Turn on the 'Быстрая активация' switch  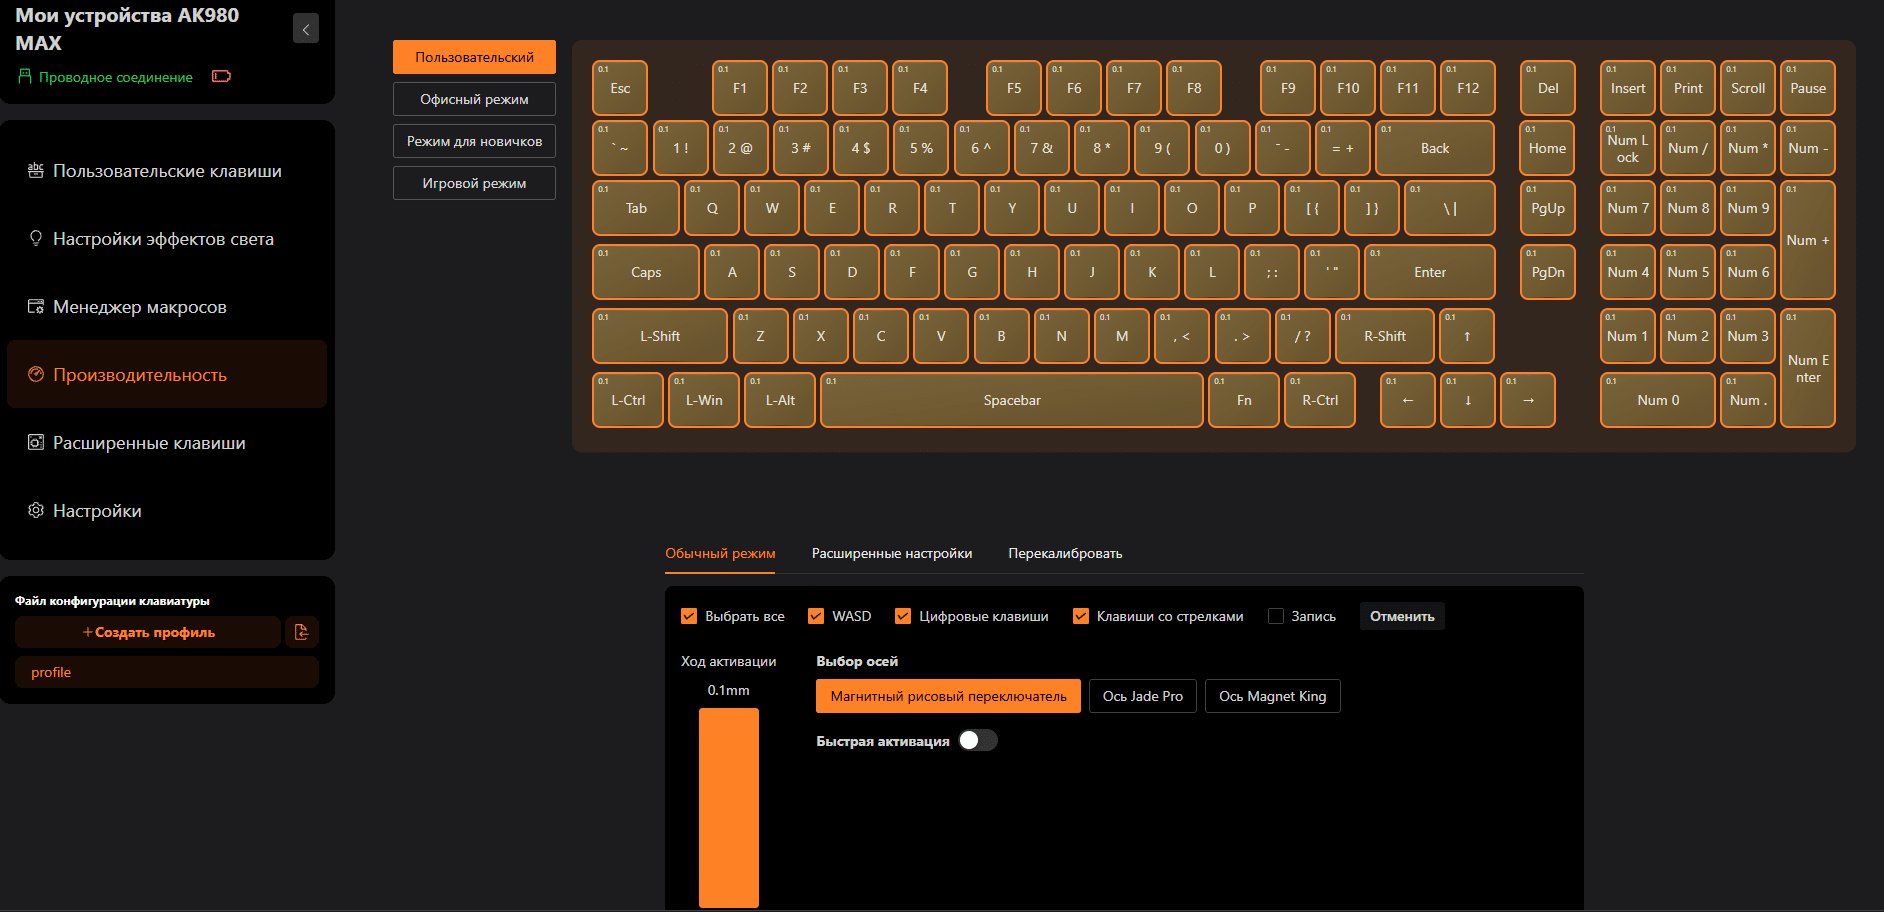(x=978, y=741)
